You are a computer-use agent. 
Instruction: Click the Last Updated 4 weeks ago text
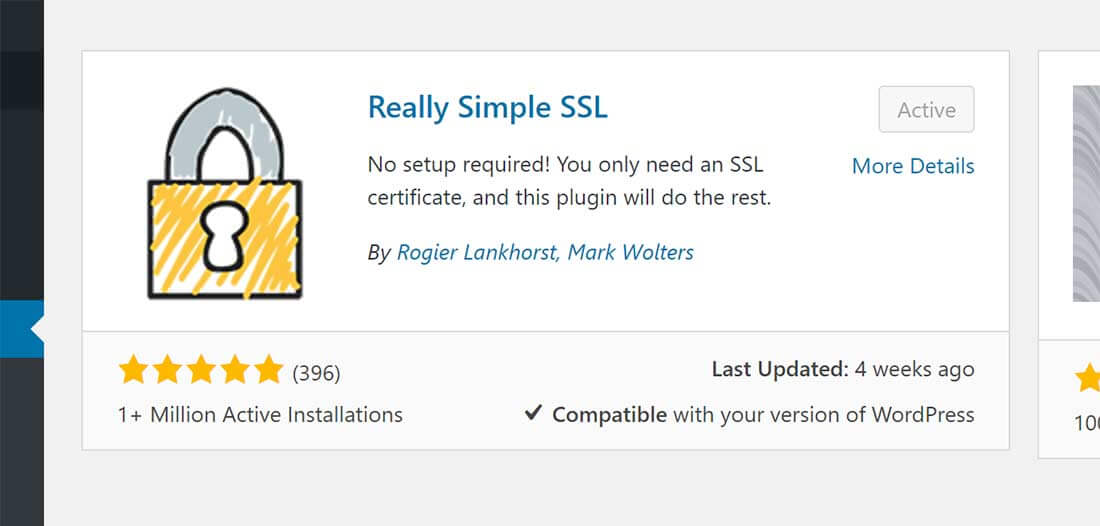tap(843, 370)
